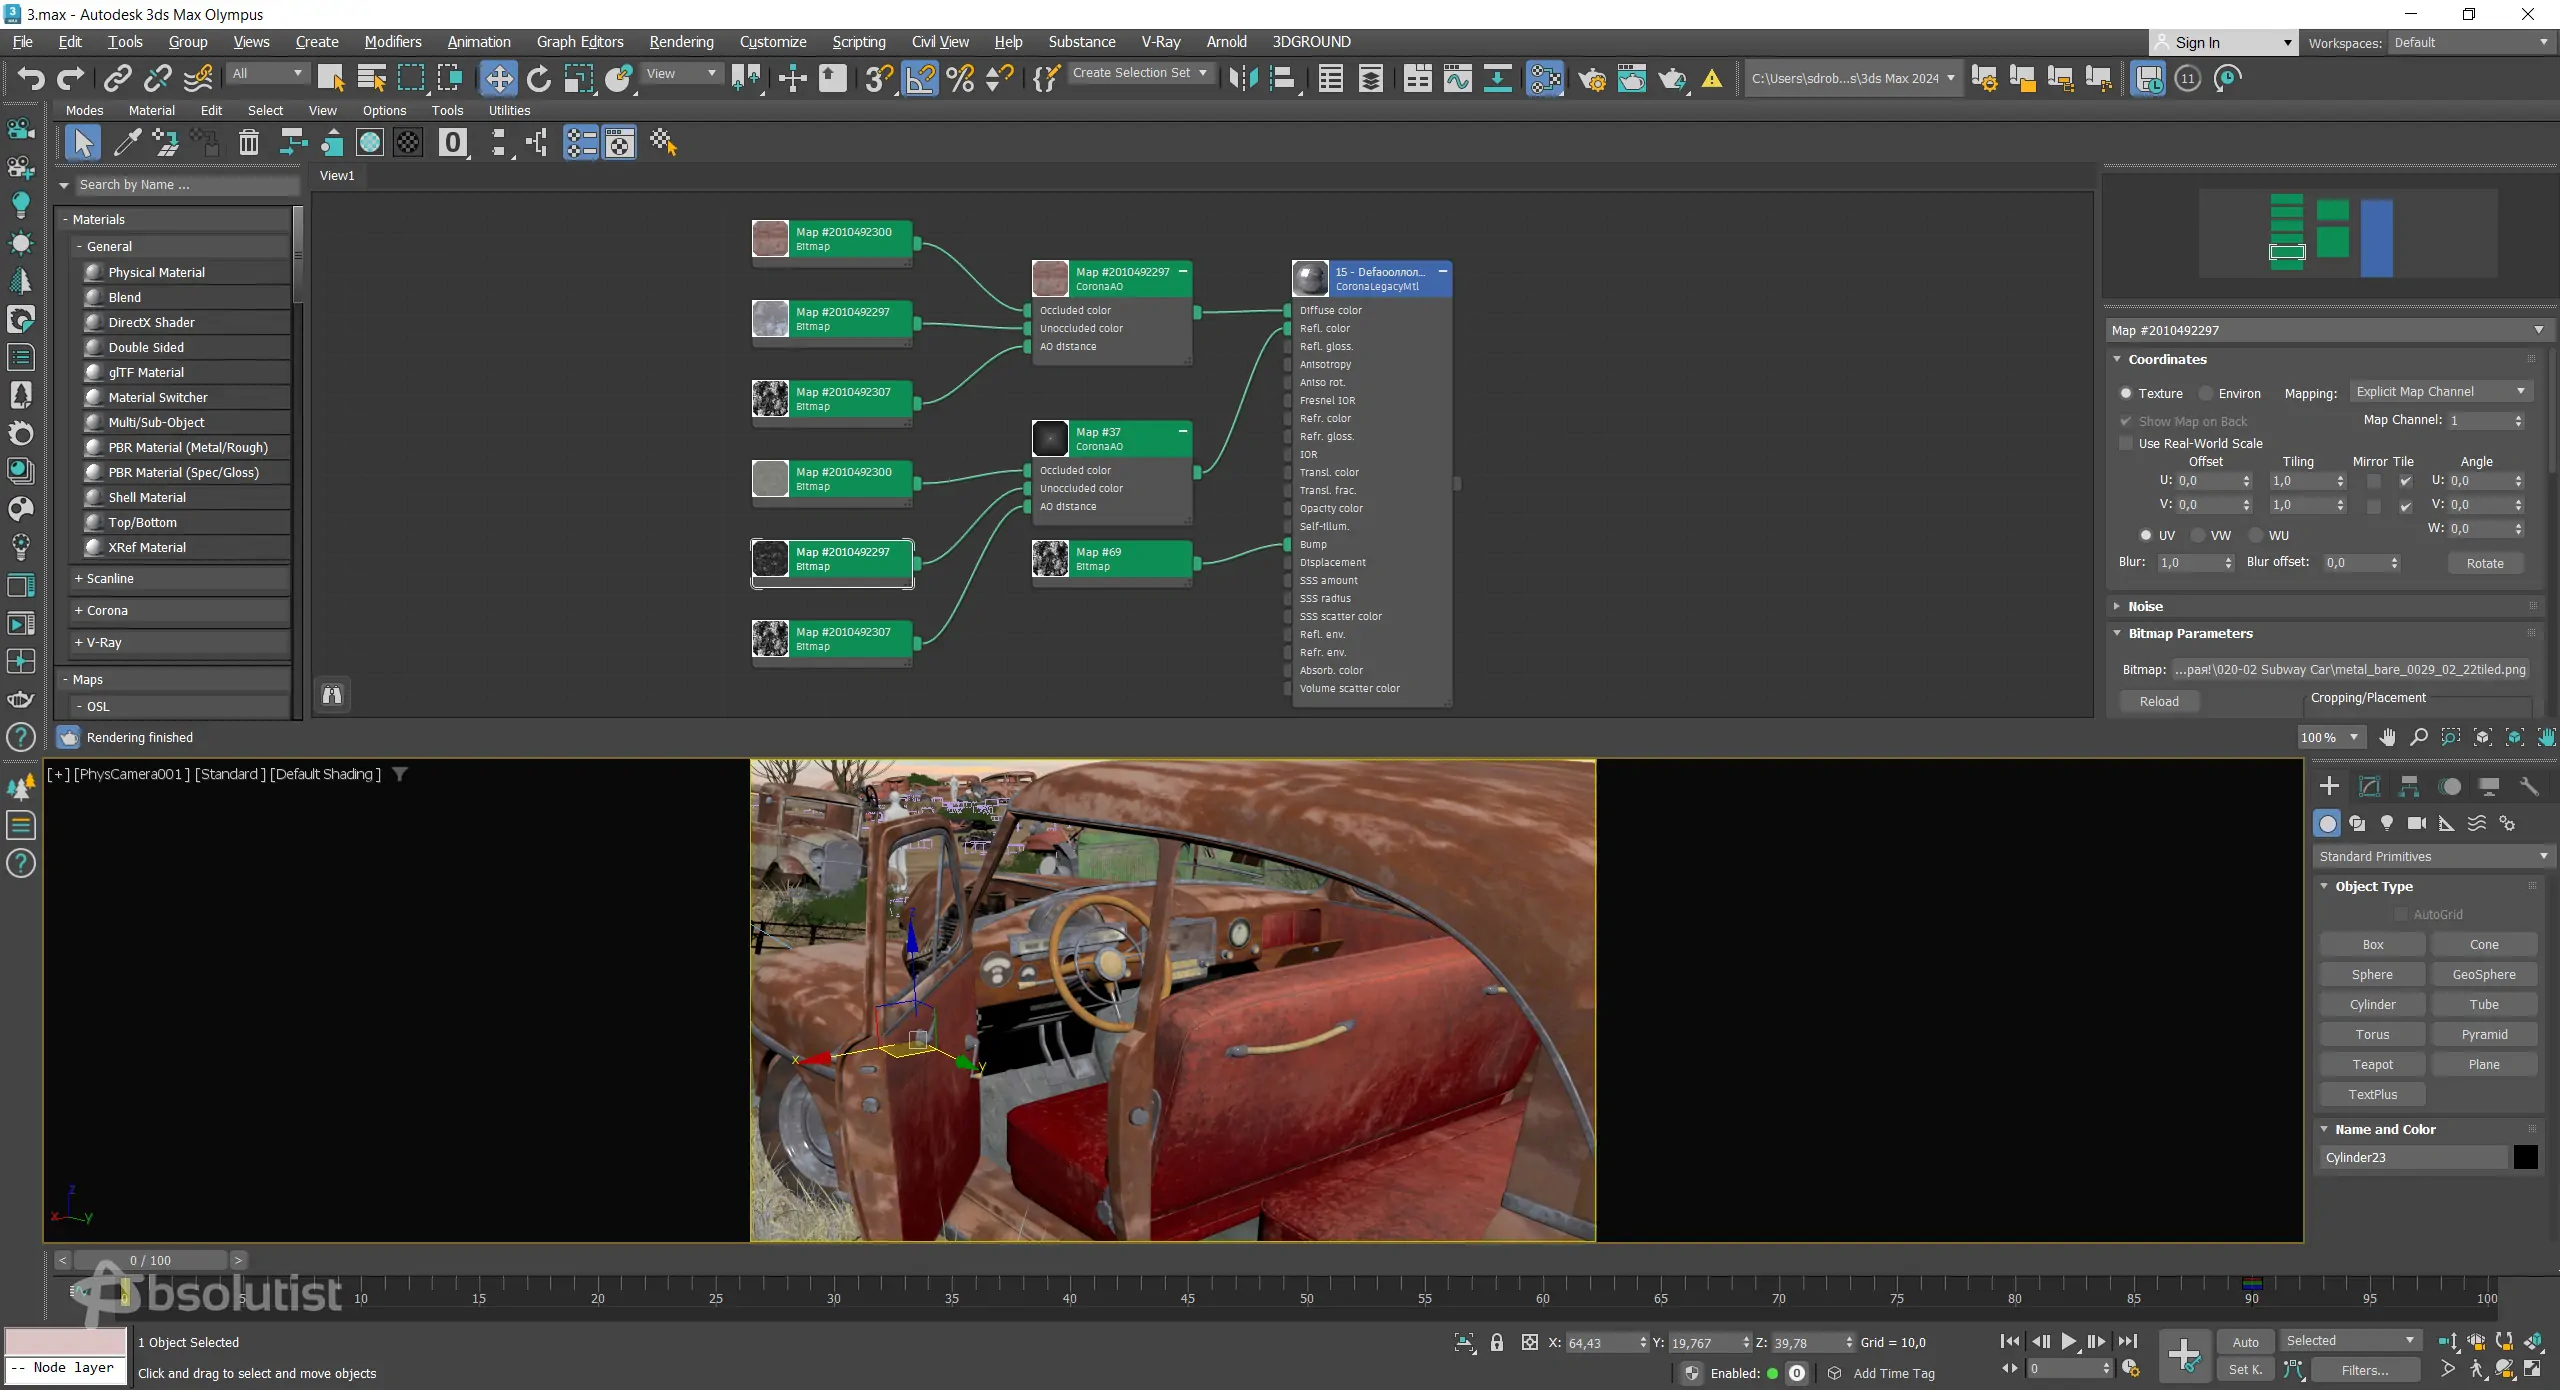Viewport: 2560px width, 1390px height.
Task: Choose the Lights category icon in Create panel
Action: [2387, 823]
